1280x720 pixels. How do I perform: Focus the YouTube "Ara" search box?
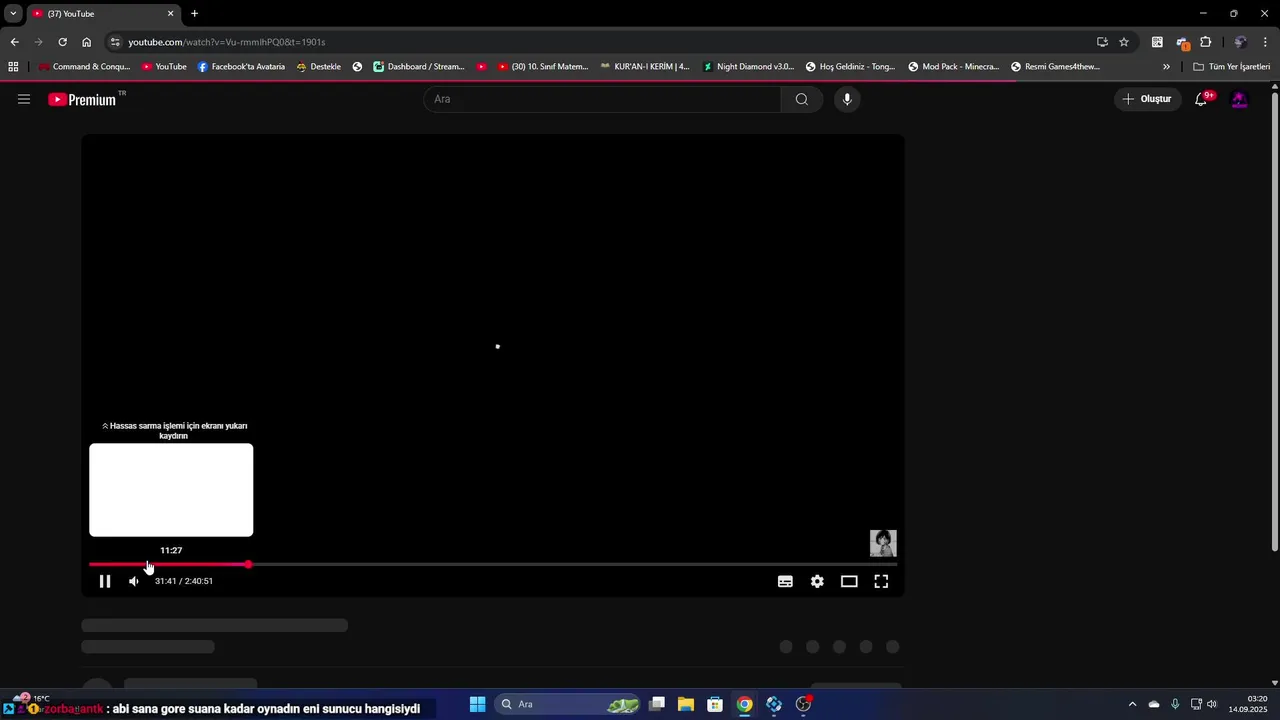pyautogui.click(x=603, y=99)
